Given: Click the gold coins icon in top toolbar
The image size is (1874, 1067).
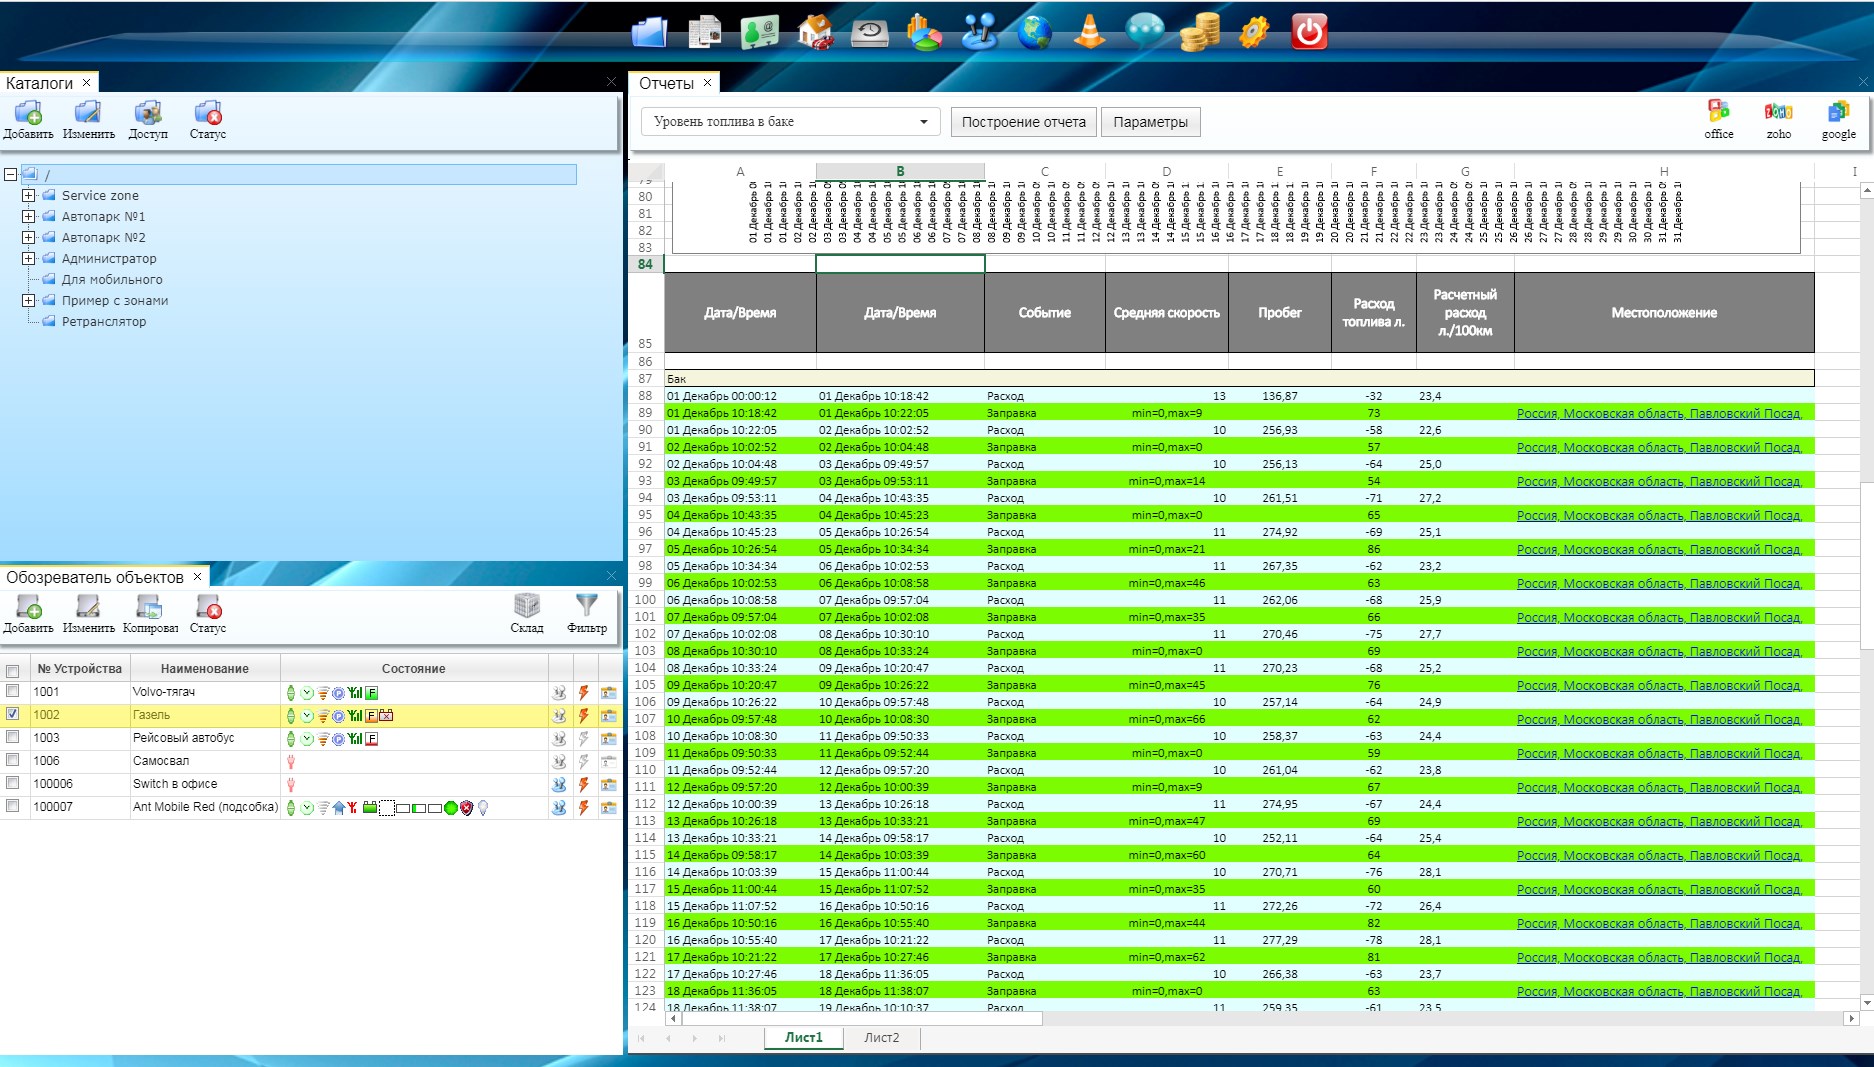Looking at the screenshot, I should [x=1199, y=32].
